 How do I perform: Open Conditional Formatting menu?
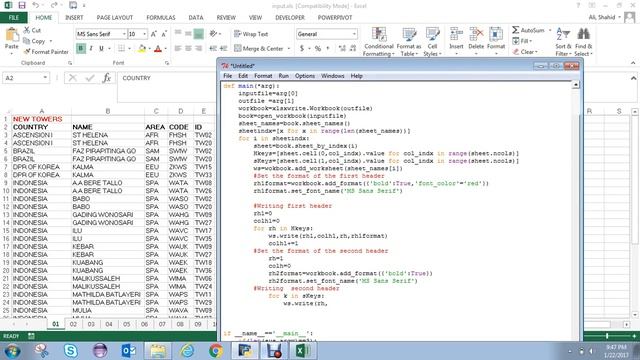point(378,42)
